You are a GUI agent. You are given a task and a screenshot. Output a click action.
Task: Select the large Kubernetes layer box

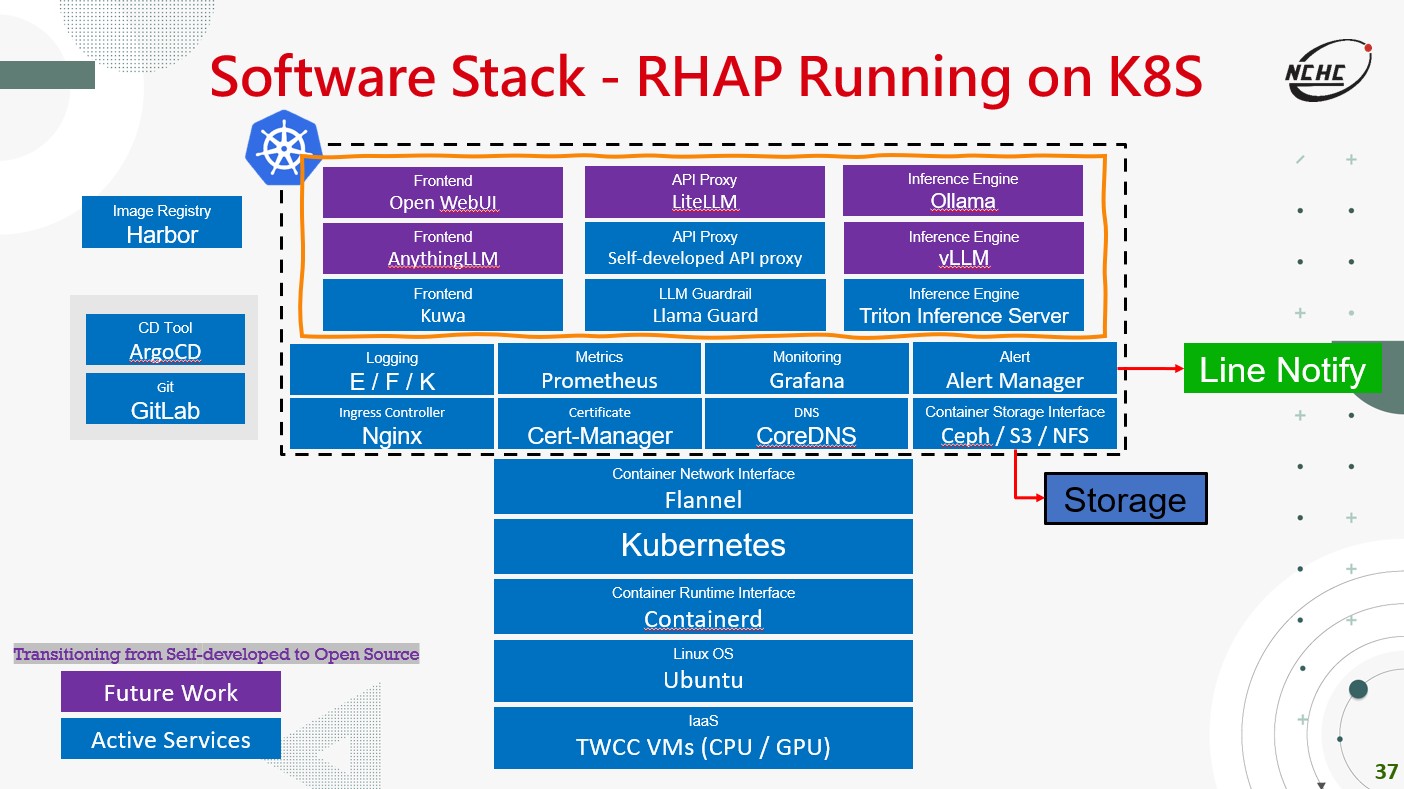703,546
